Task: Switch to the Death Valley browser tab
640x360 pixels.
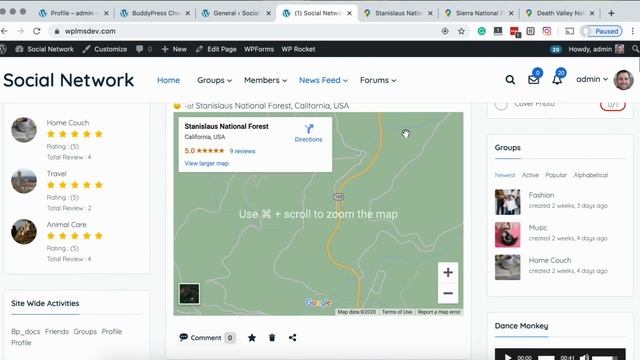Action: click(559, 13)
